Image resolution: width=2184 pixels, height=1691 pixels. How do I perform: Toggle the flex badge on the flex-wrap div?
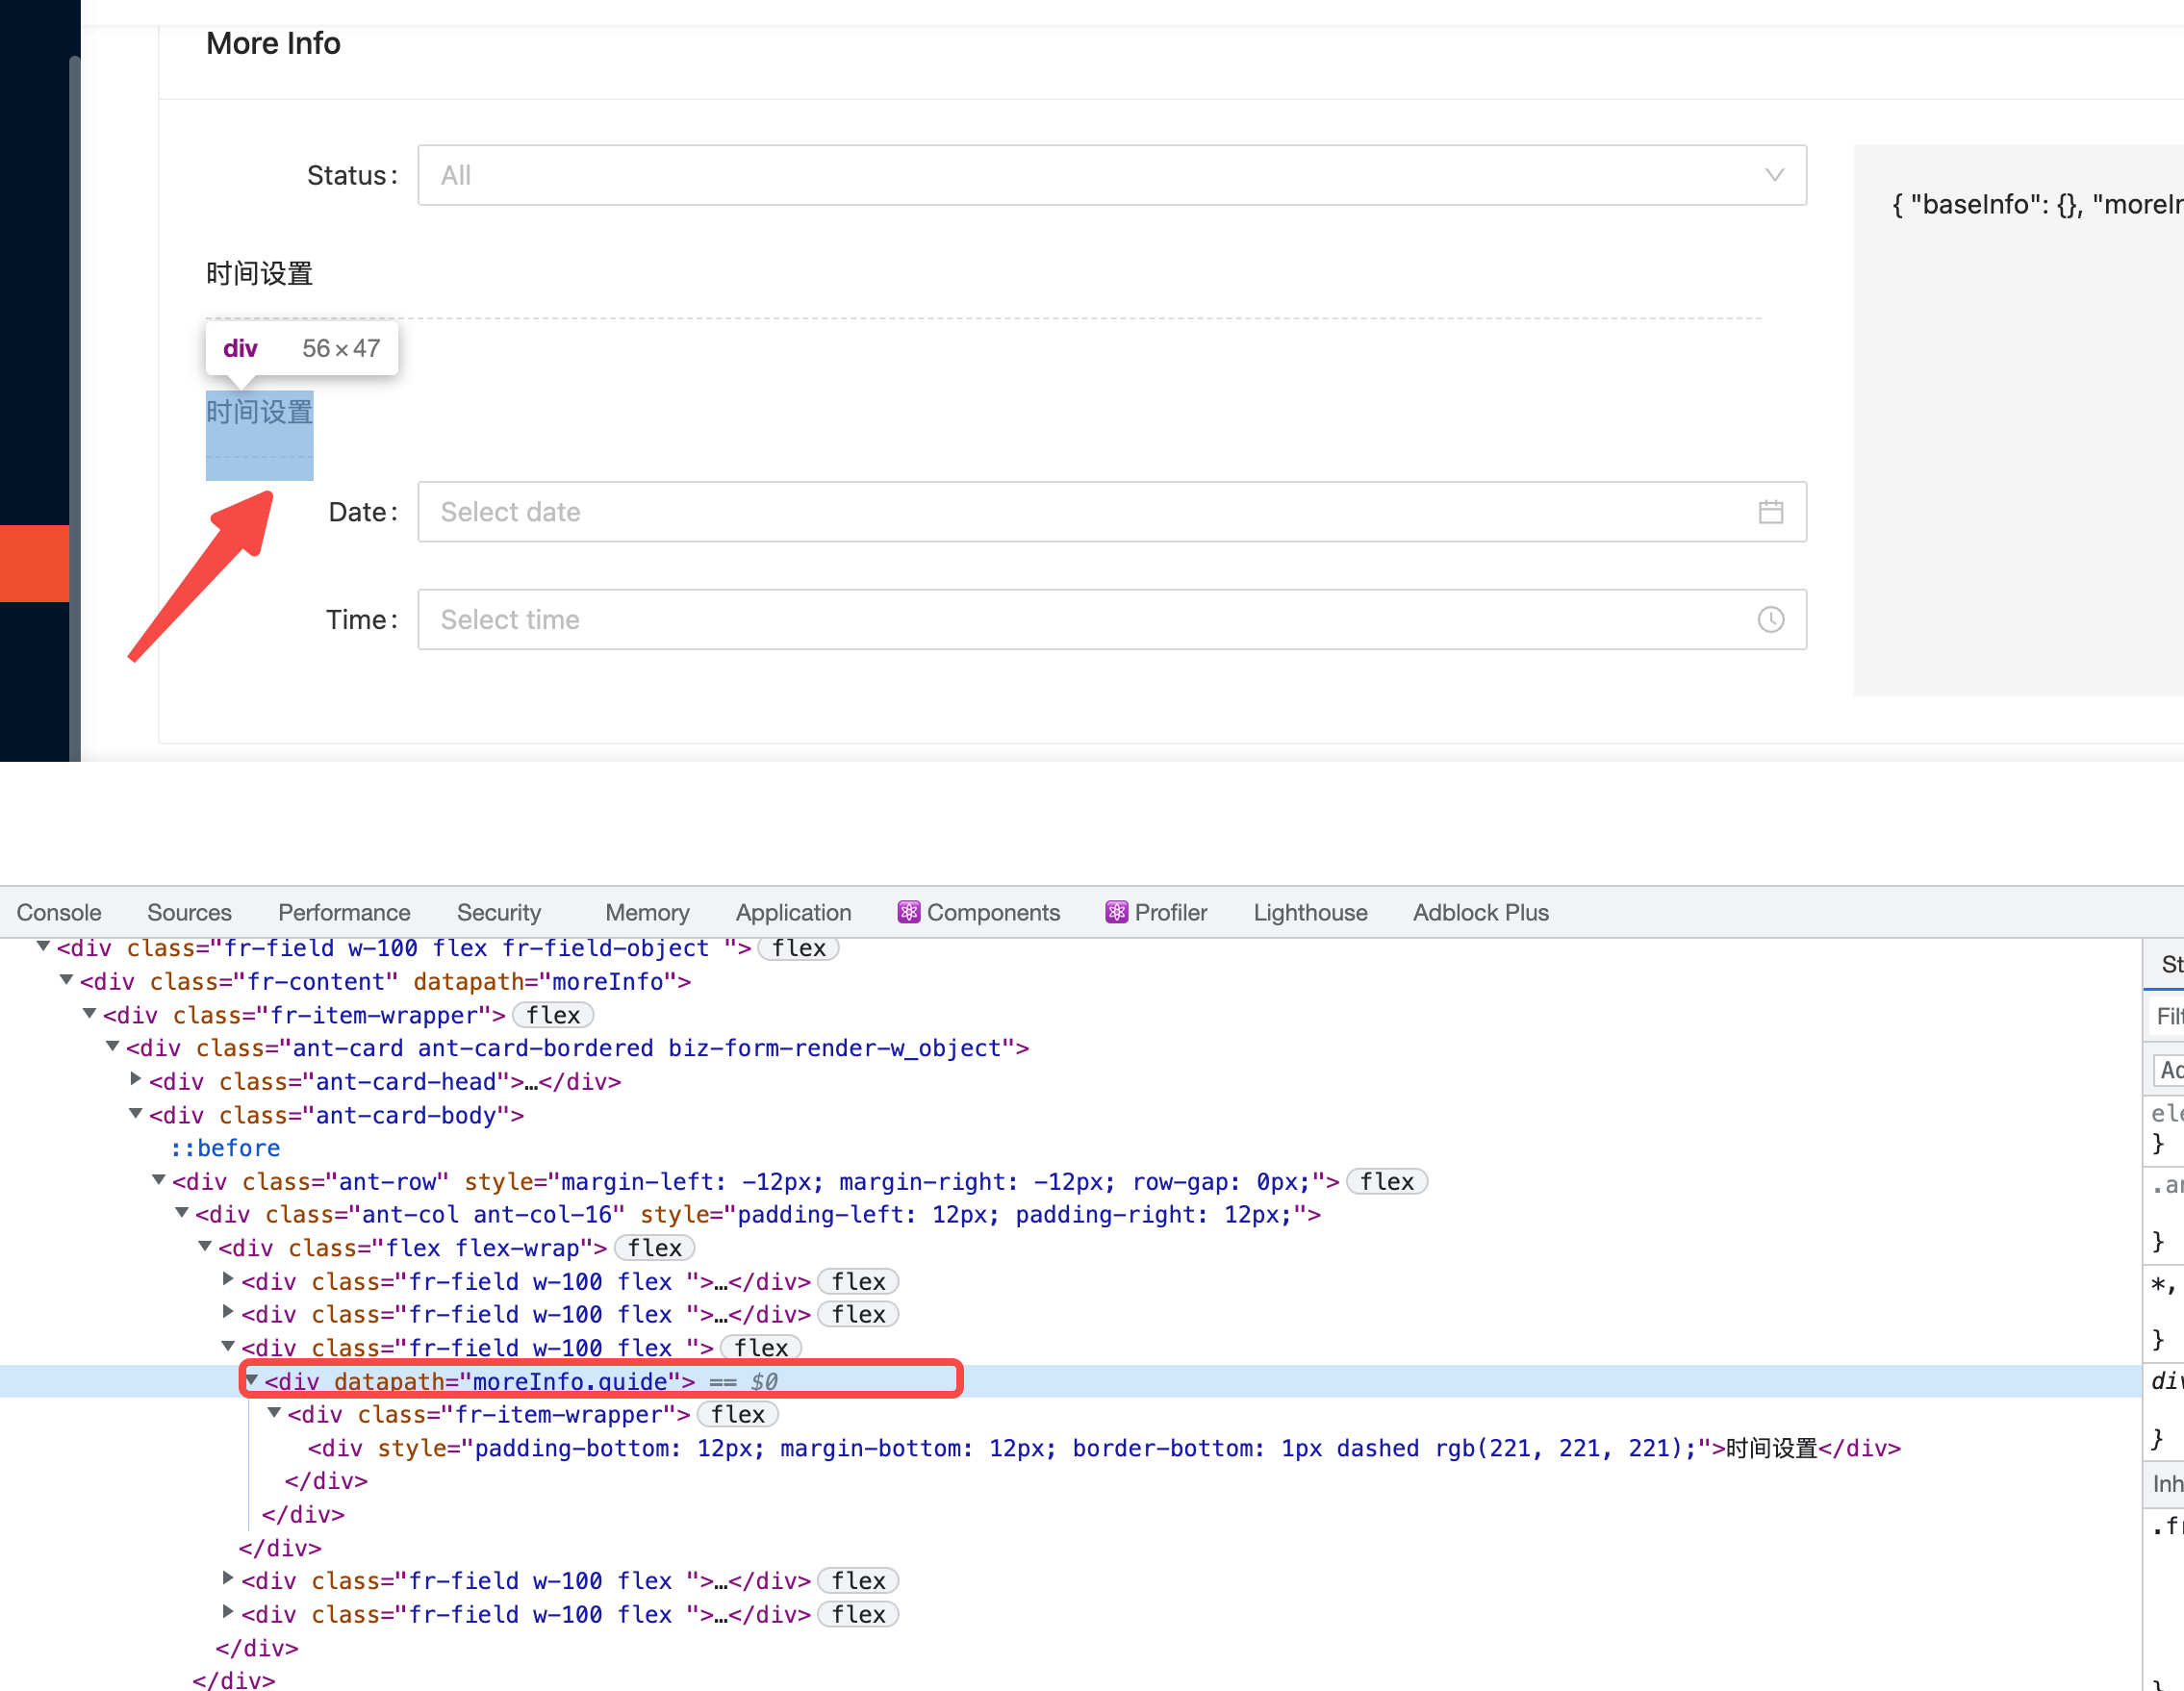pos(654,1247)
